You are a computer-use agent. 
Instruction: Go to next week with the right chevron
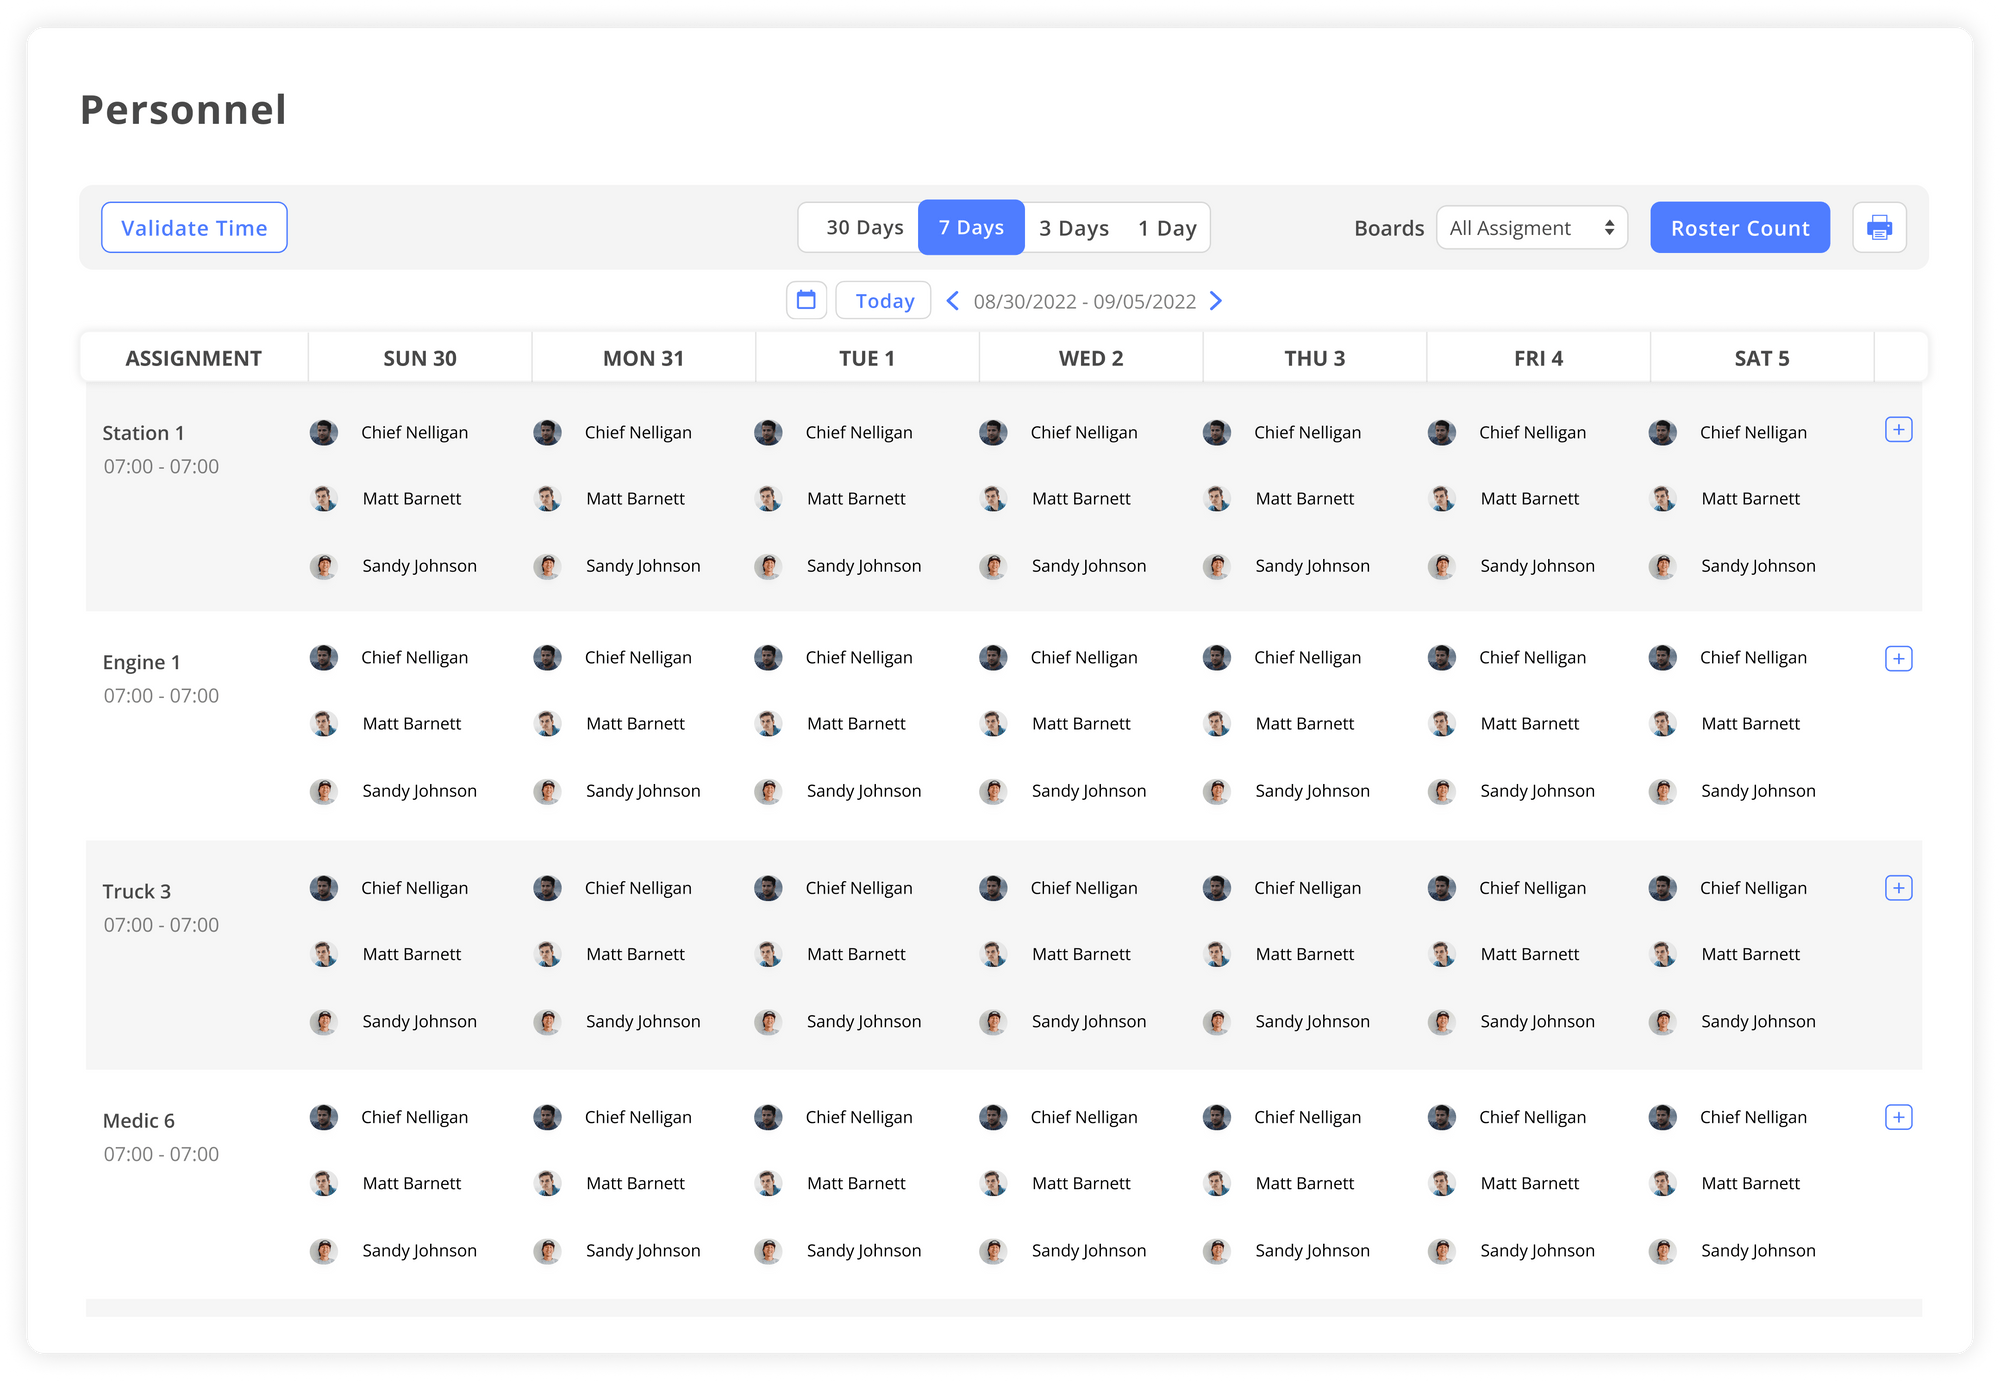[x=1215, y=300]
